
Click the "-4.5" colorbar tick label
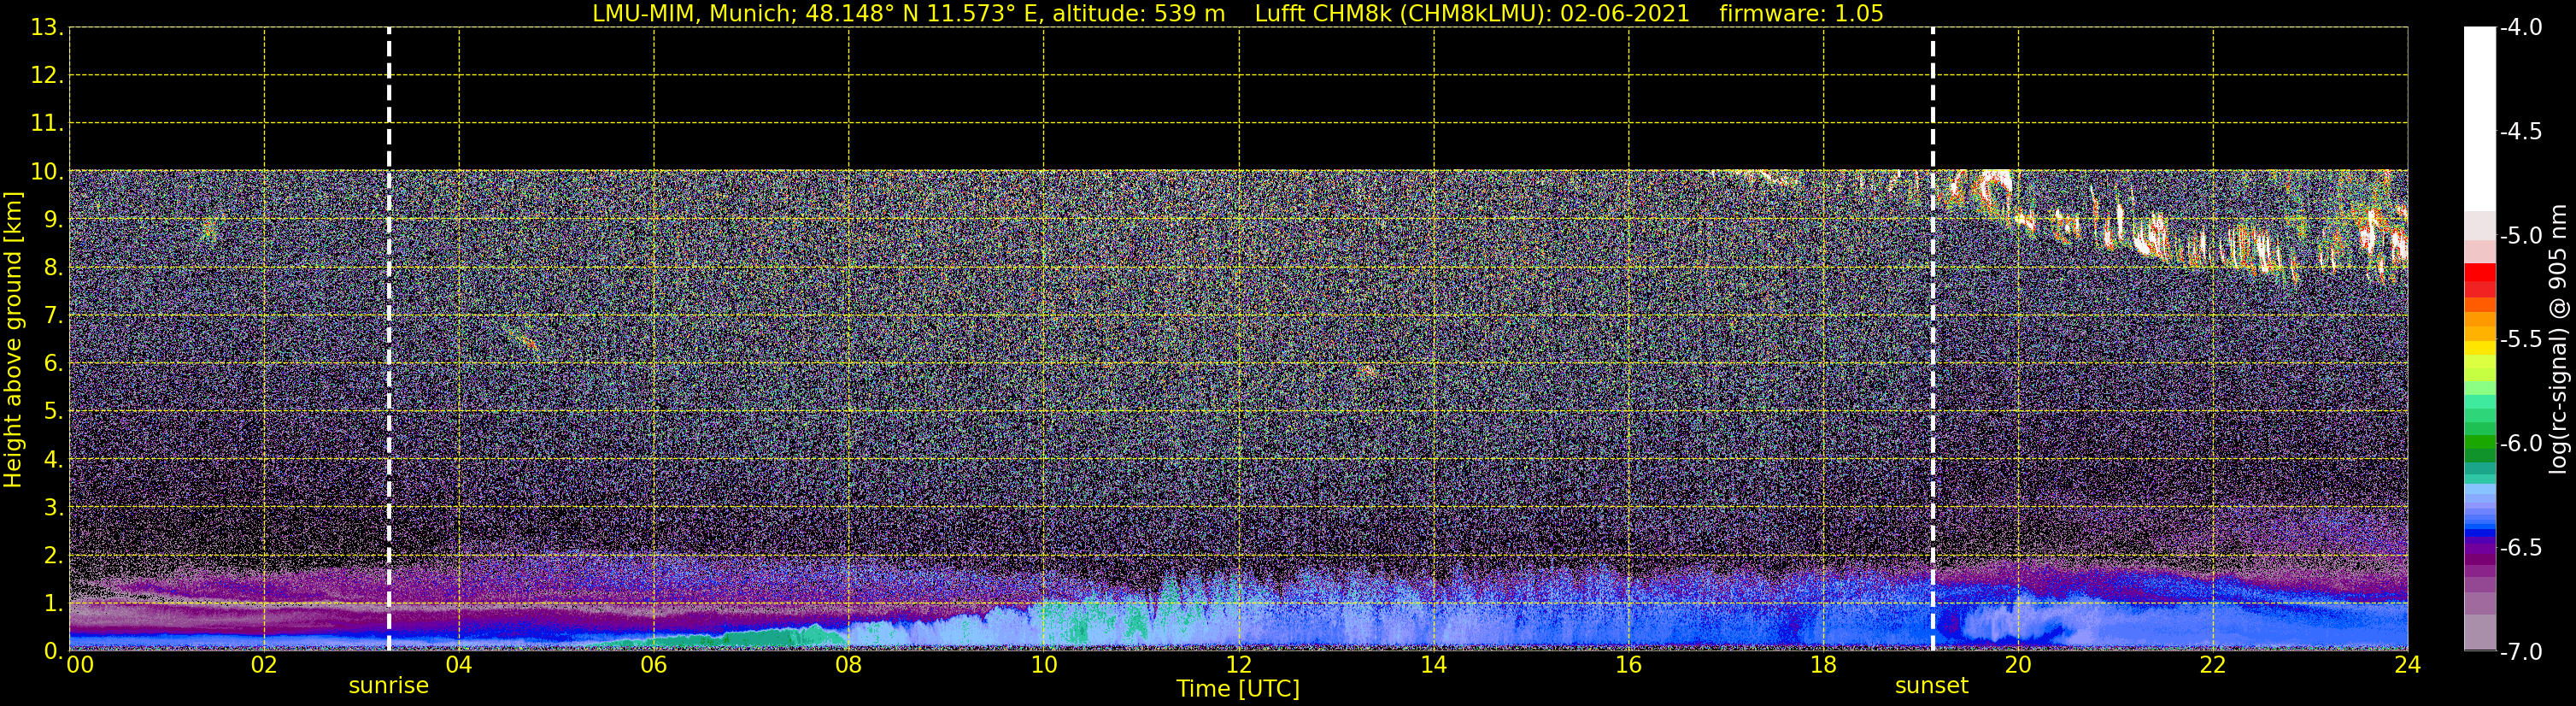2520,132
